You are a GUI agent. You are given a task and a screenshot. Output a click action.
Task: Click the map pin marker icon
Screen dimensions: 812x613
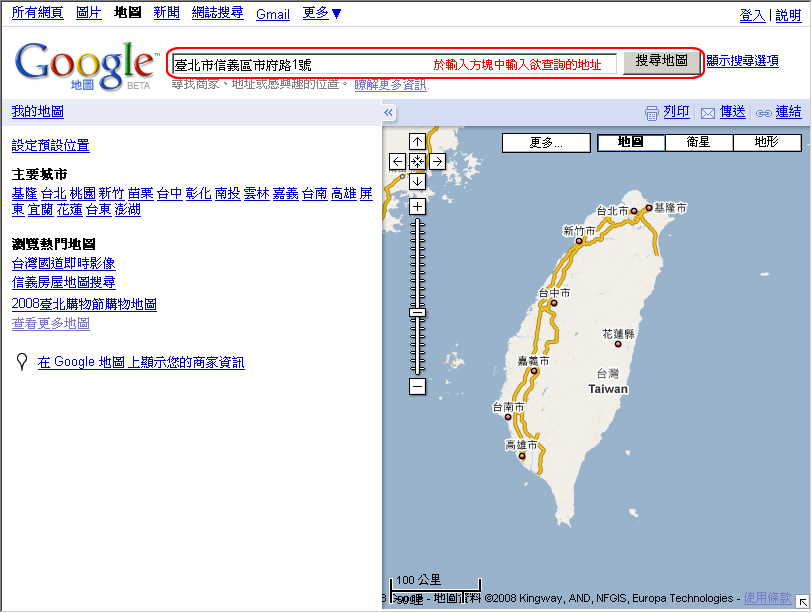pos(22,361)
